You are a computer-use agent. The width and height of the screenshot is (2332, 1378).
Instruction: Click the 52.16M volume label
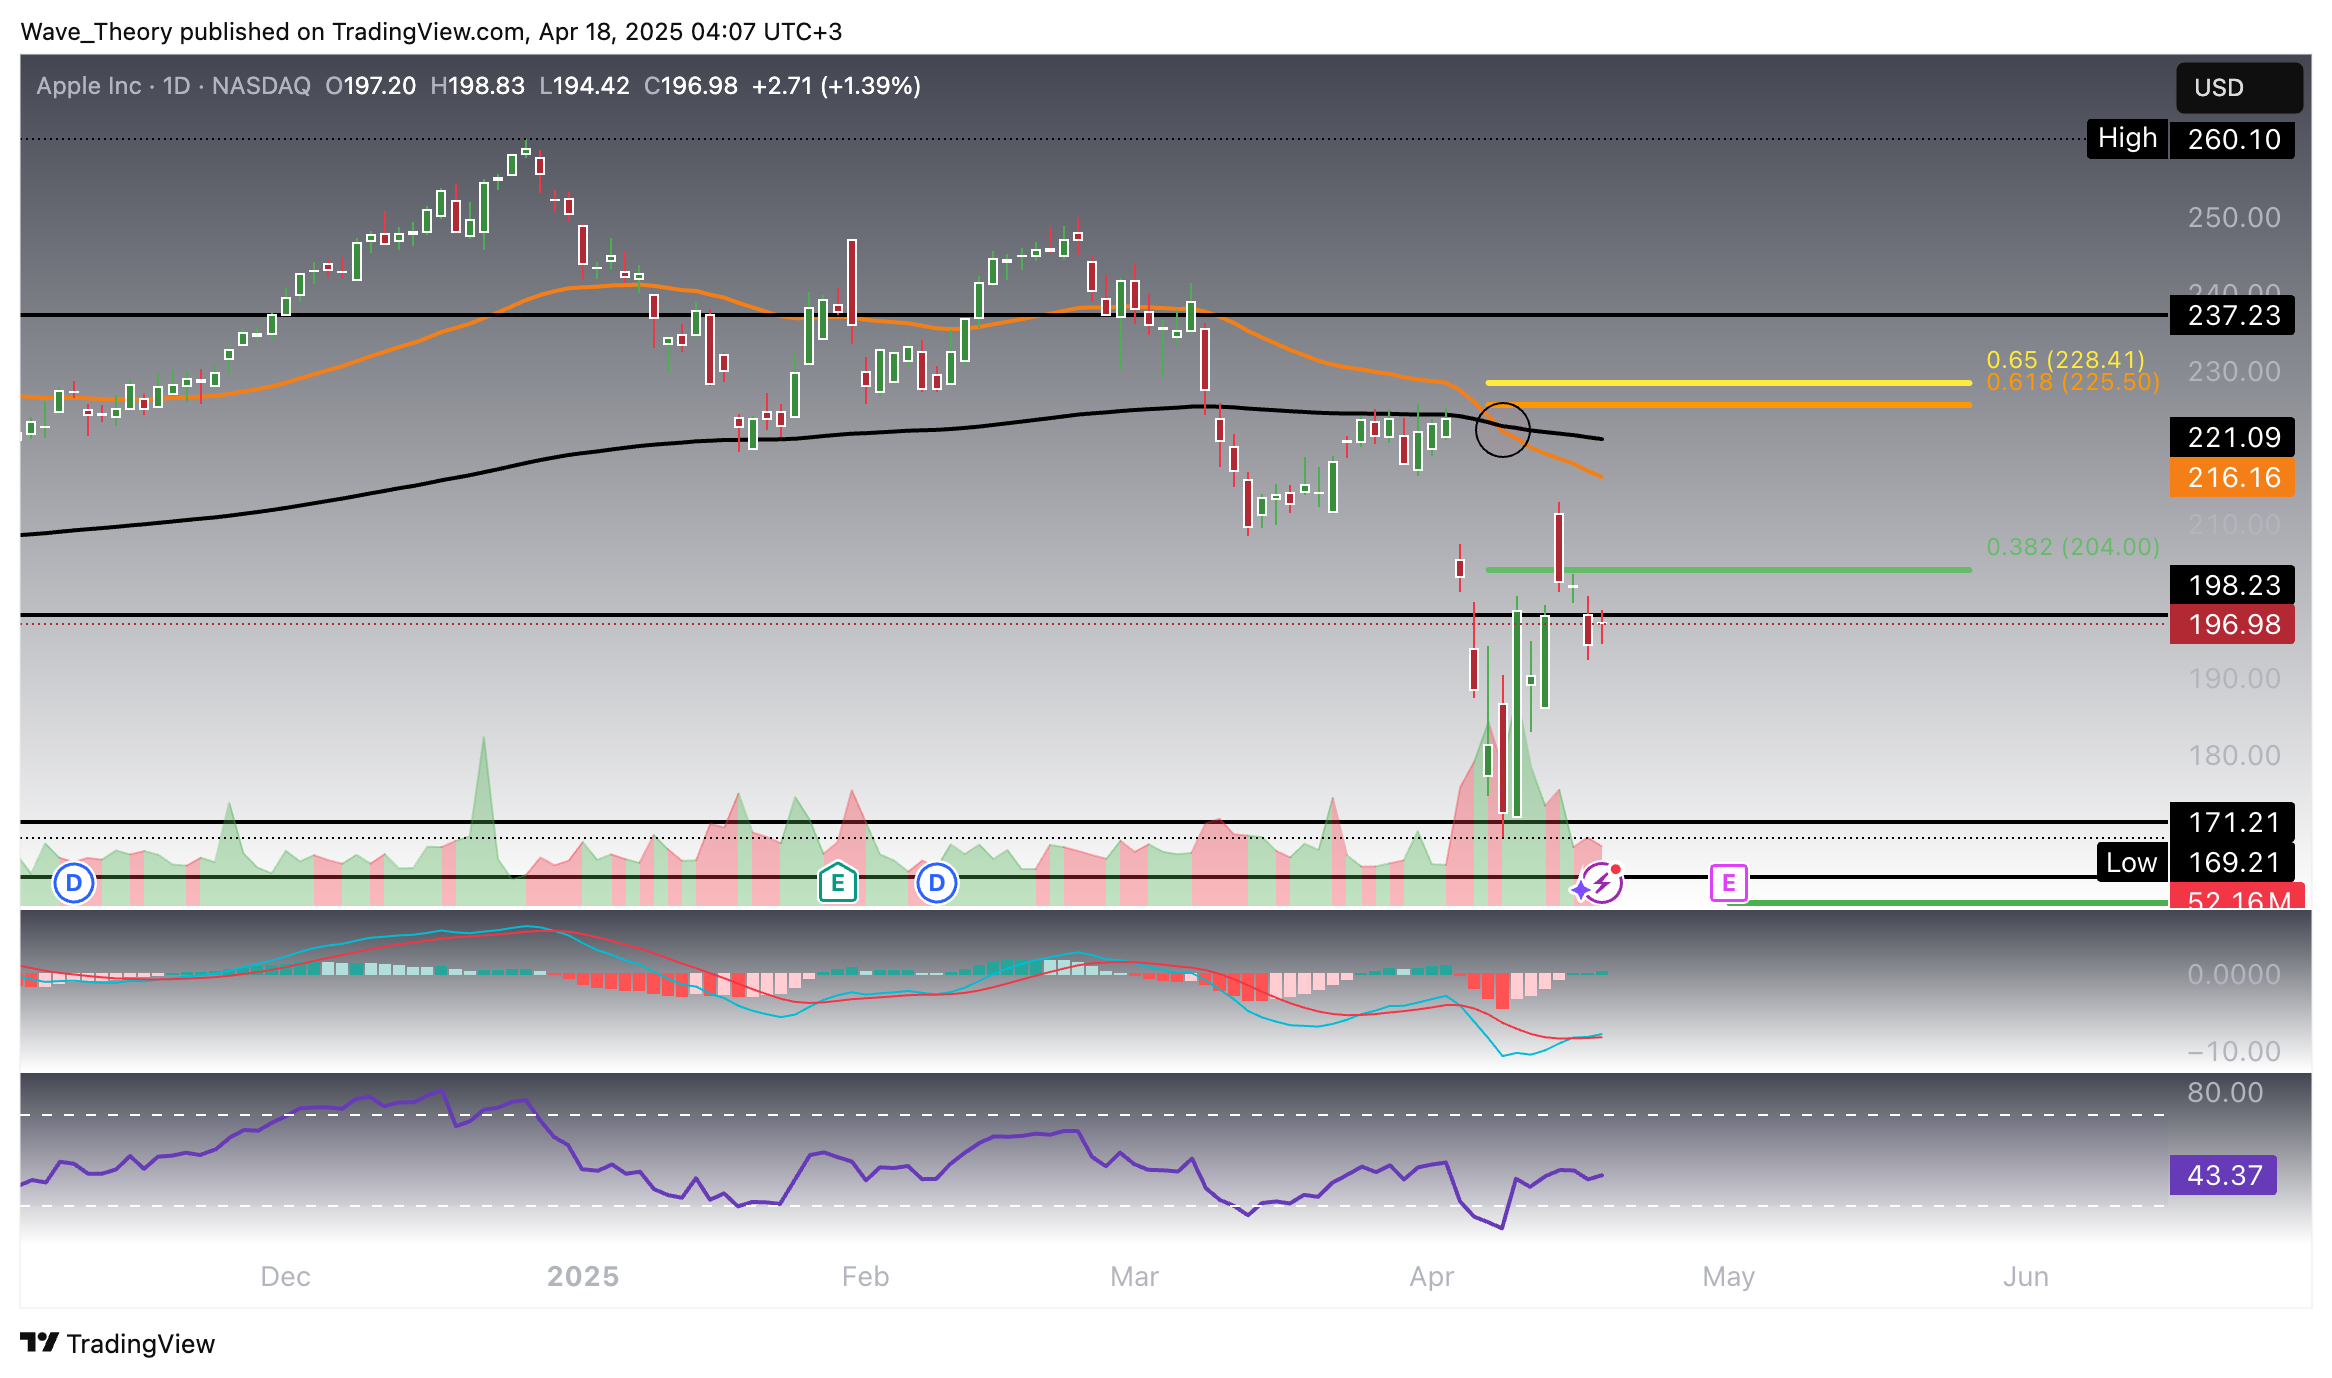(x=2238, y=896)
